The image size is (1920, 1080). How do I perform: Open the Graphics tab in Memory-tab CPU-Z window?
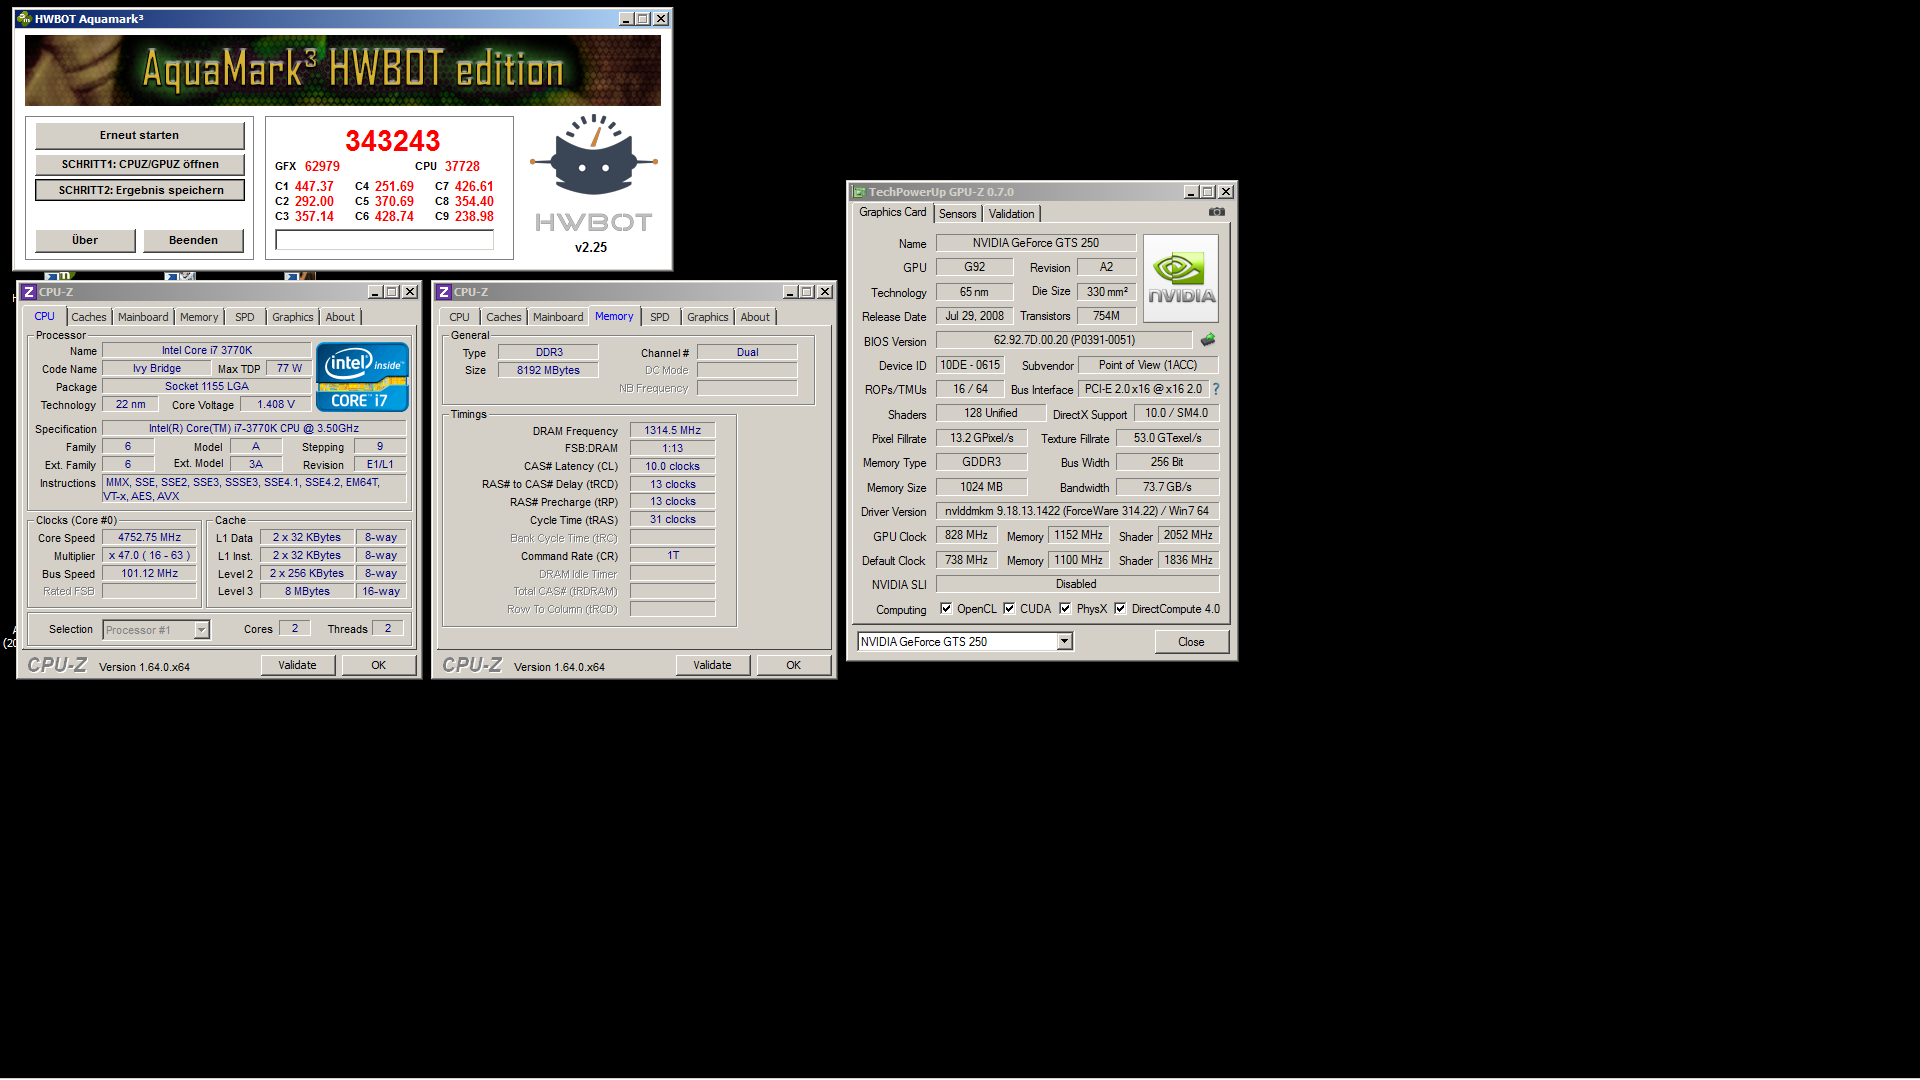click(x=708, y=317)
